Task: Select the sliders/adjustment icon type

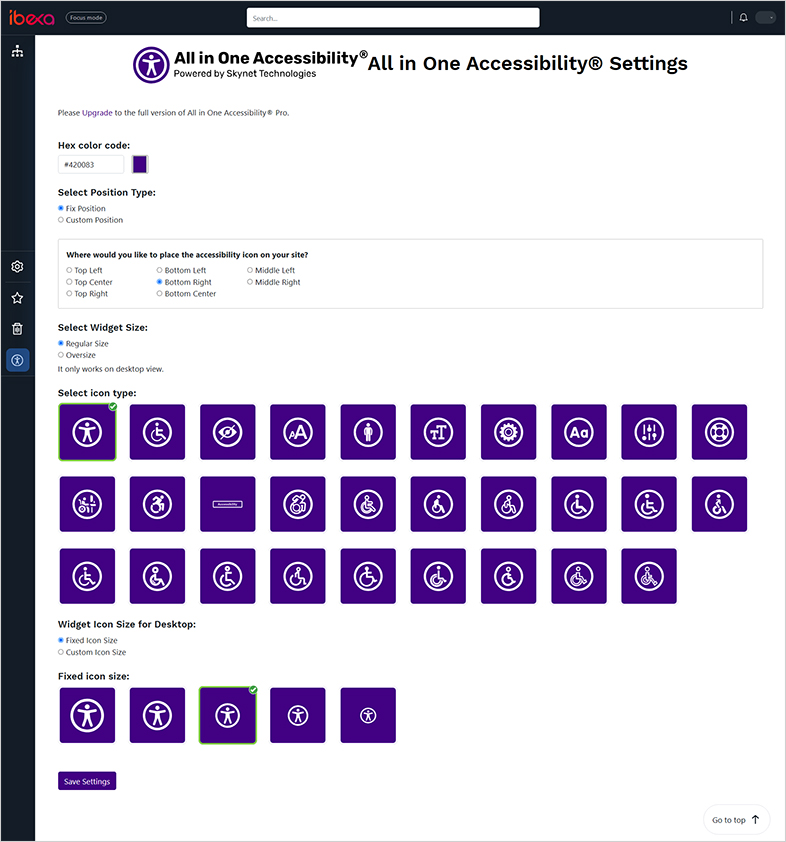Action: click(649, 432)
